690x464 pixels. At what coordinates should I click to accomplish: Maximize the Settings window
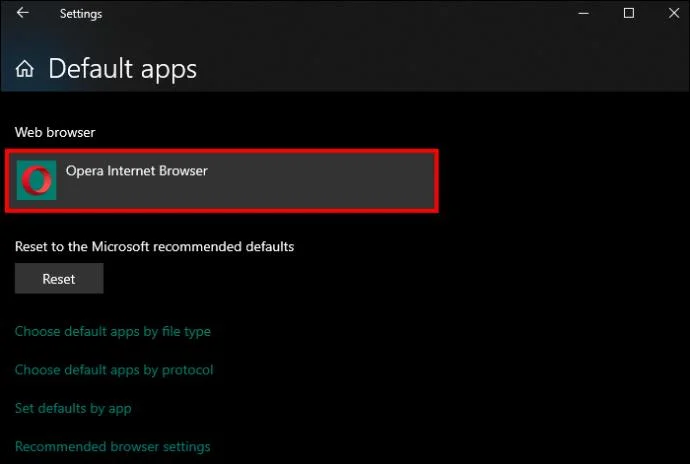tap(629, 13)
